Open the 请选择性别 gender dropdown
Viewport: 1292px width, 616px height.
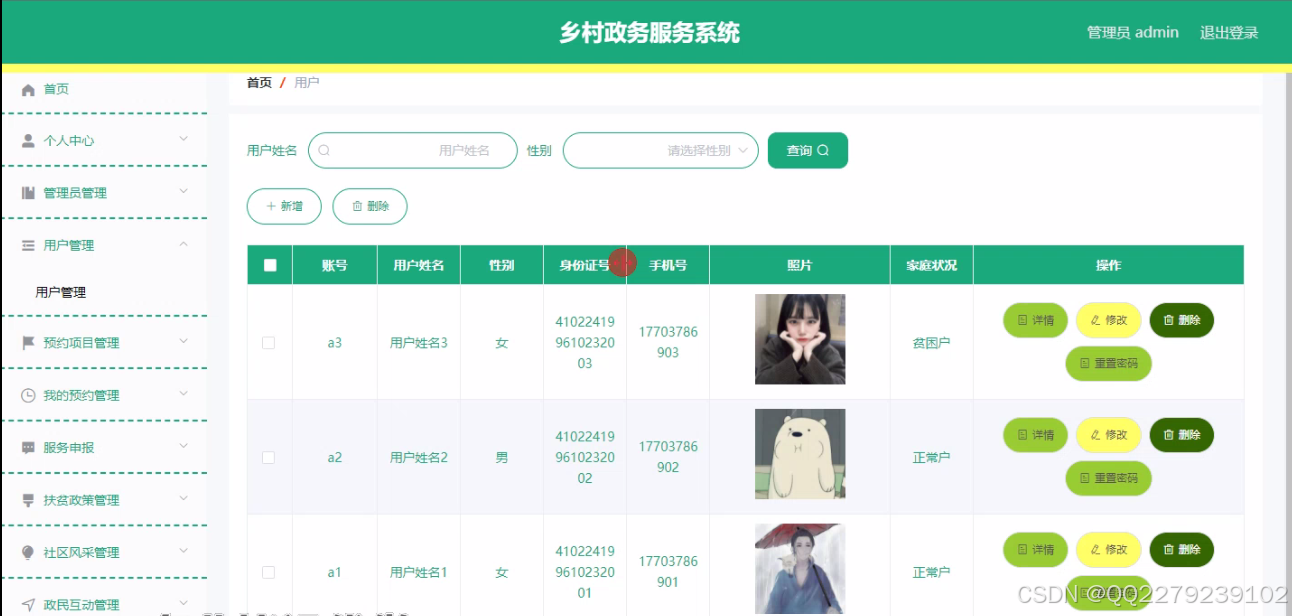point(660,149)
